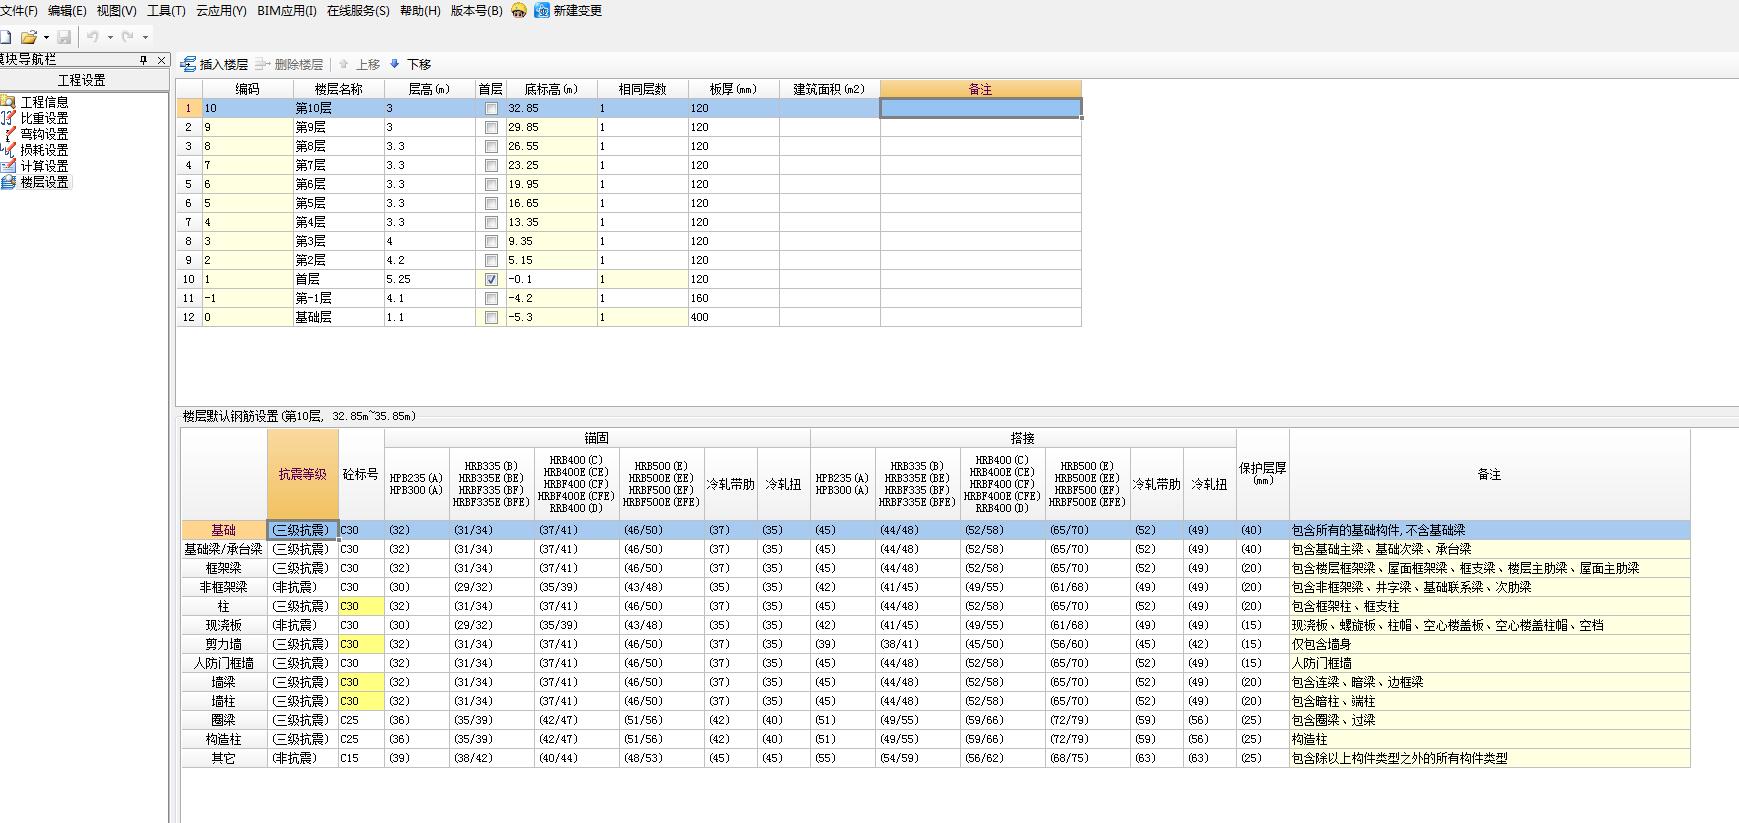The width and height of the screenshot is (1739, 823).
Task: Open 抗震等级 combo for 基础 row
Action: [x=303, y=530]
